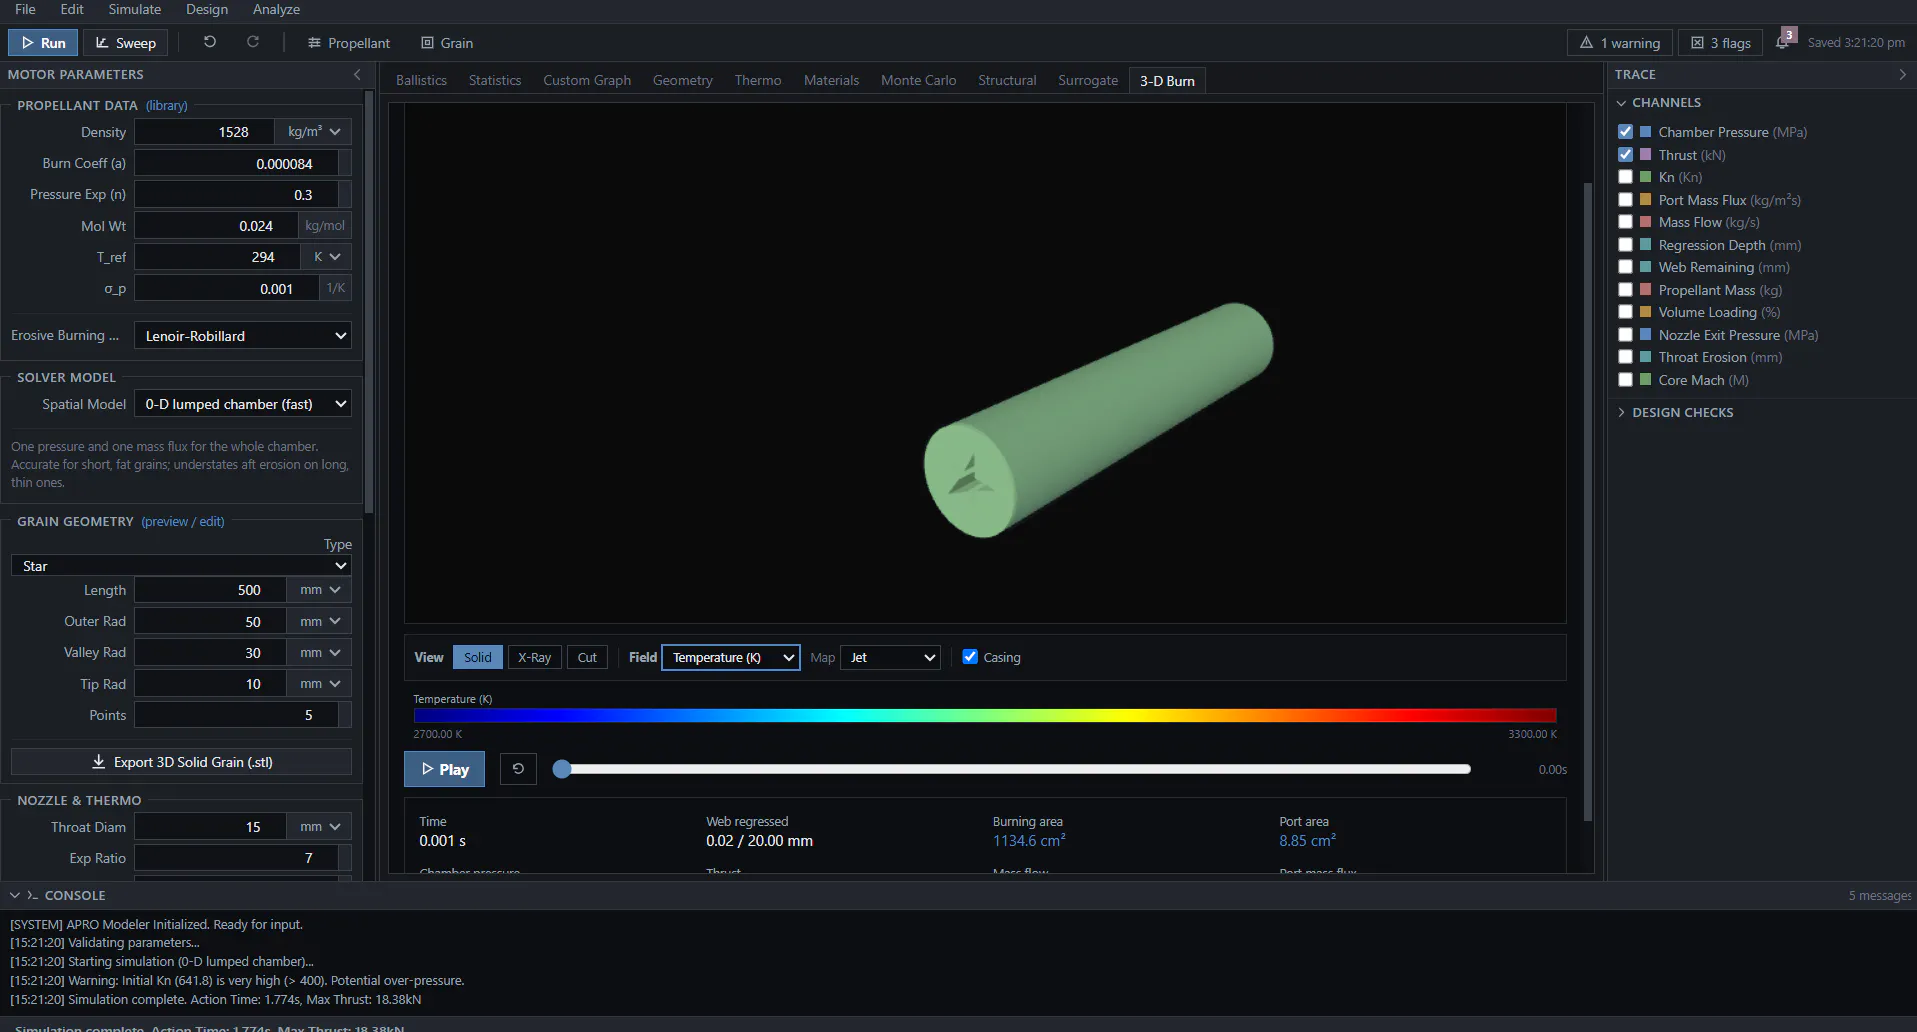
Task: Uncheck the Chamber Pressure channel
Action: pos(1625,132)
